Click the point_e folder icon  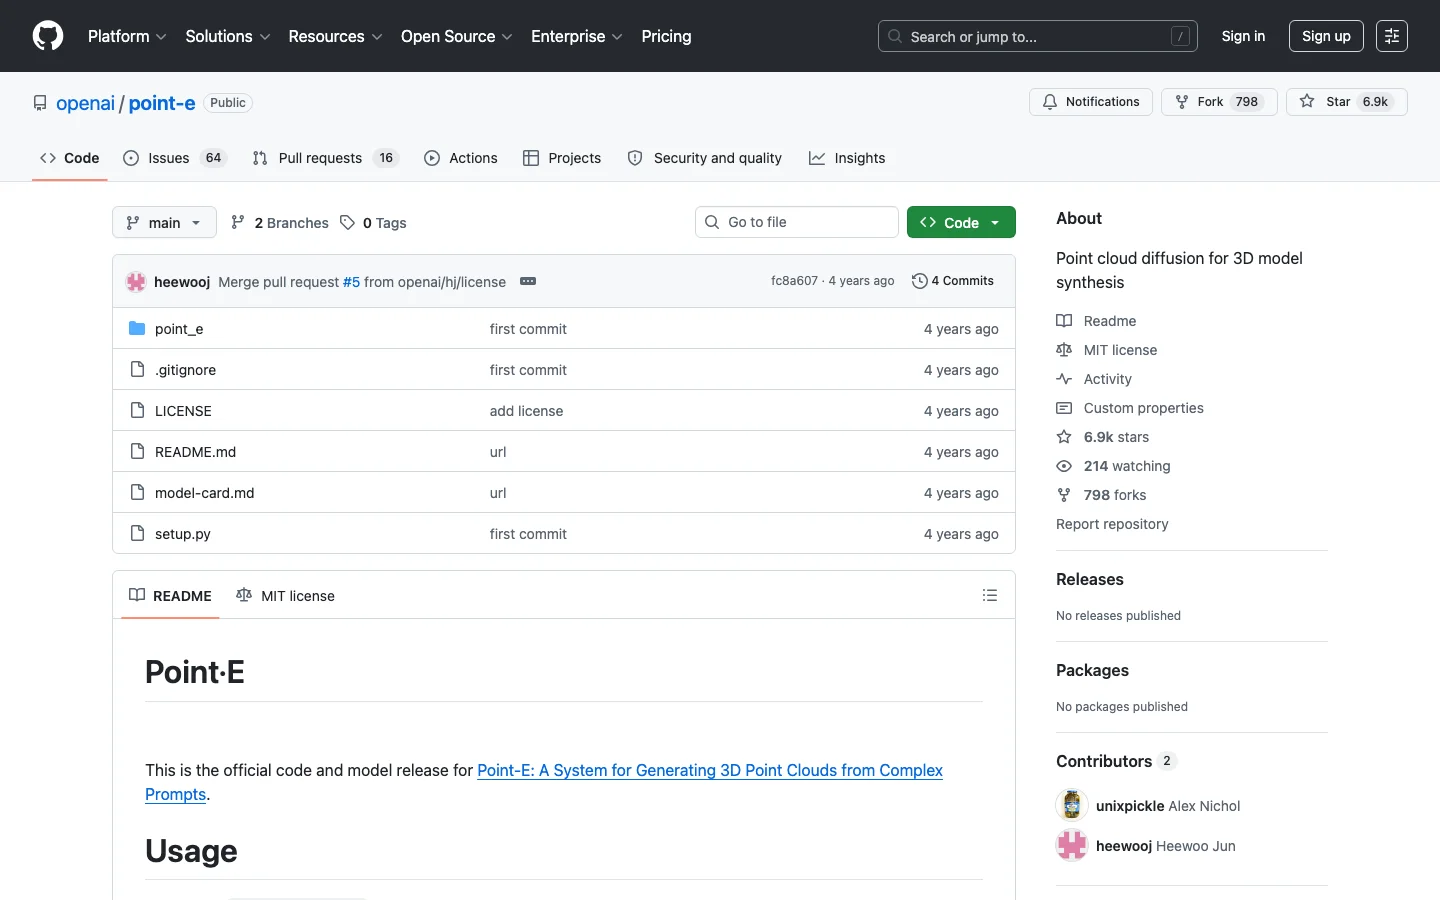coord(137,329)
